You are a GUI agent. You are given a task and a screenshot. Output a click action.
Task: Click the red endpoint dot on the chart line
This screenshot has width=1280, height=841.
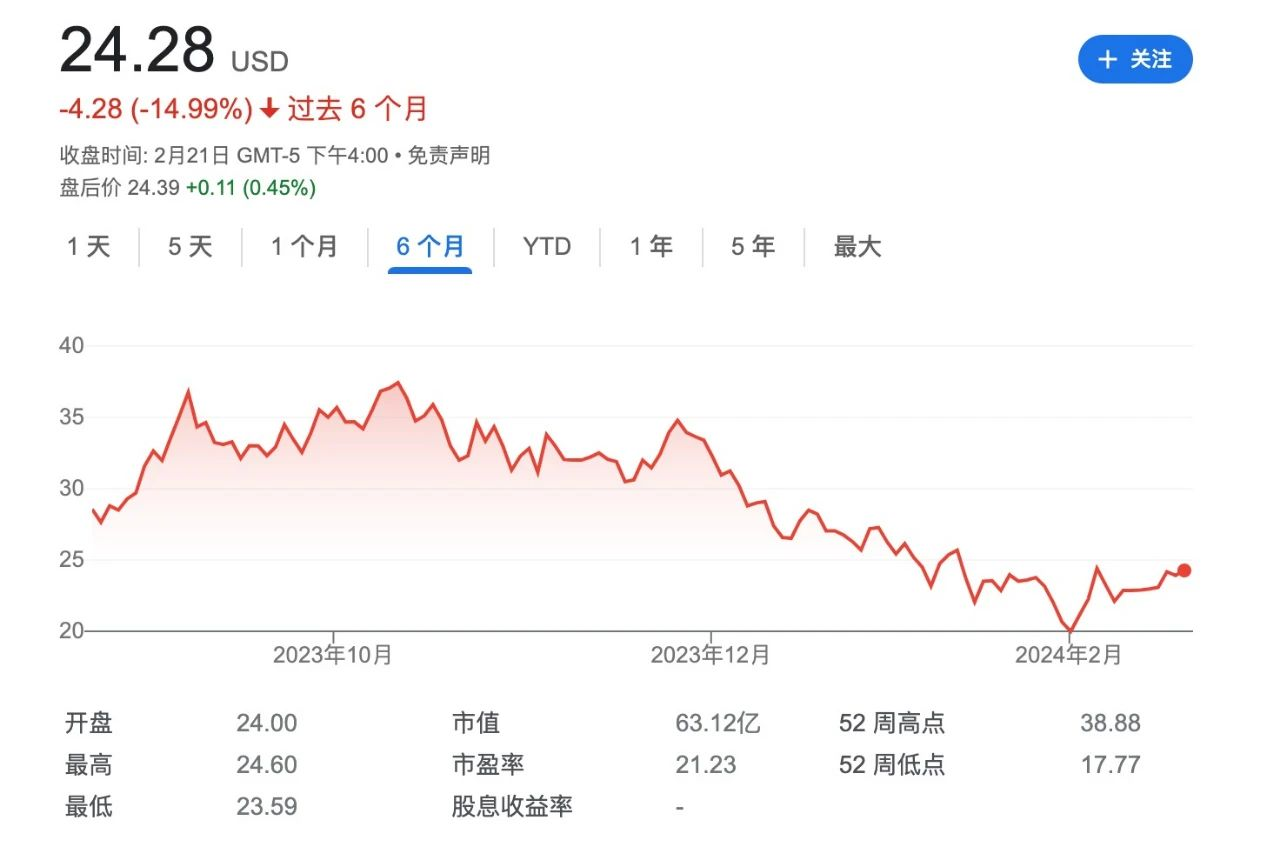(1184, 570)
